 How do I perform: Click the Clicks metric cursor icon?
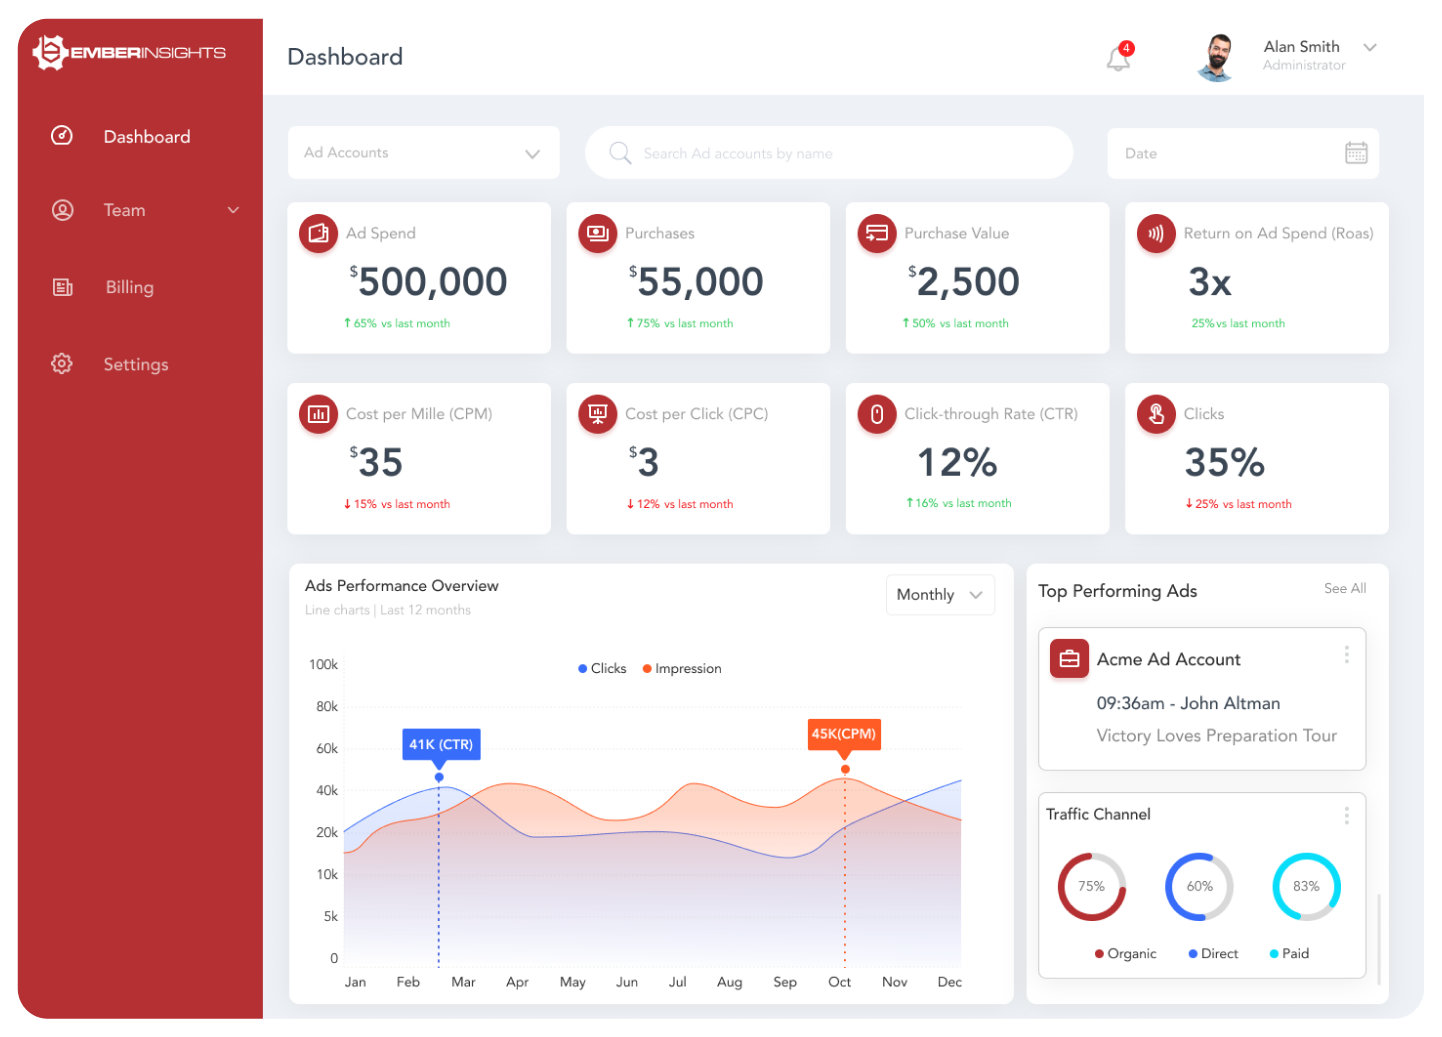pyautogui.click(x=1156, y=413)
